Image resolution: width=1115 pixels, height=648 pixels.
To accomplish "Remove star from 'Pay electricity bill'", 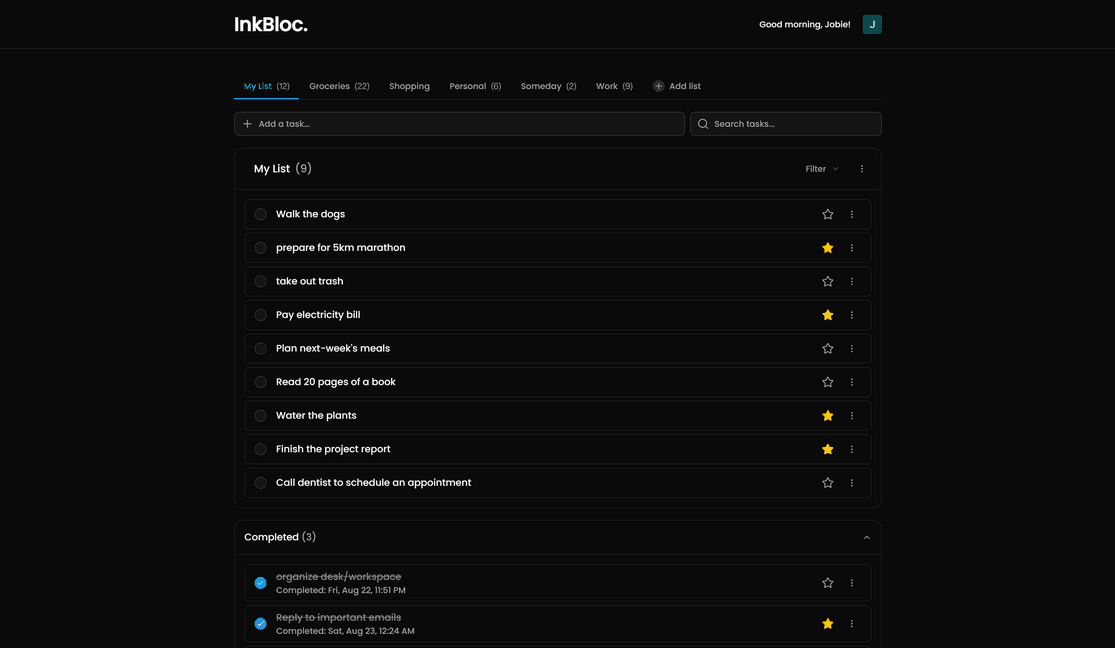I will tap(827, 315).
